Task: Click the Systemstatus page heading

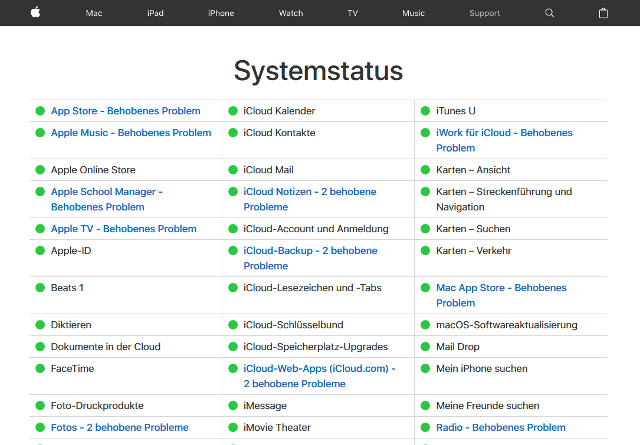Action: (318, 71)
